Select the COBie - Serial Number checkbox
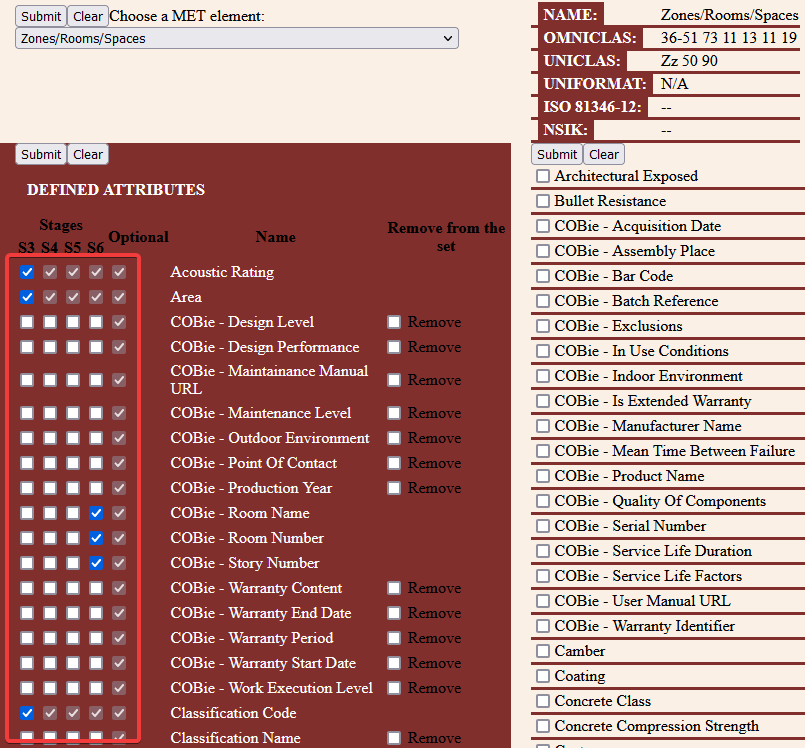The image size is (805, 748). click(543, 526)
